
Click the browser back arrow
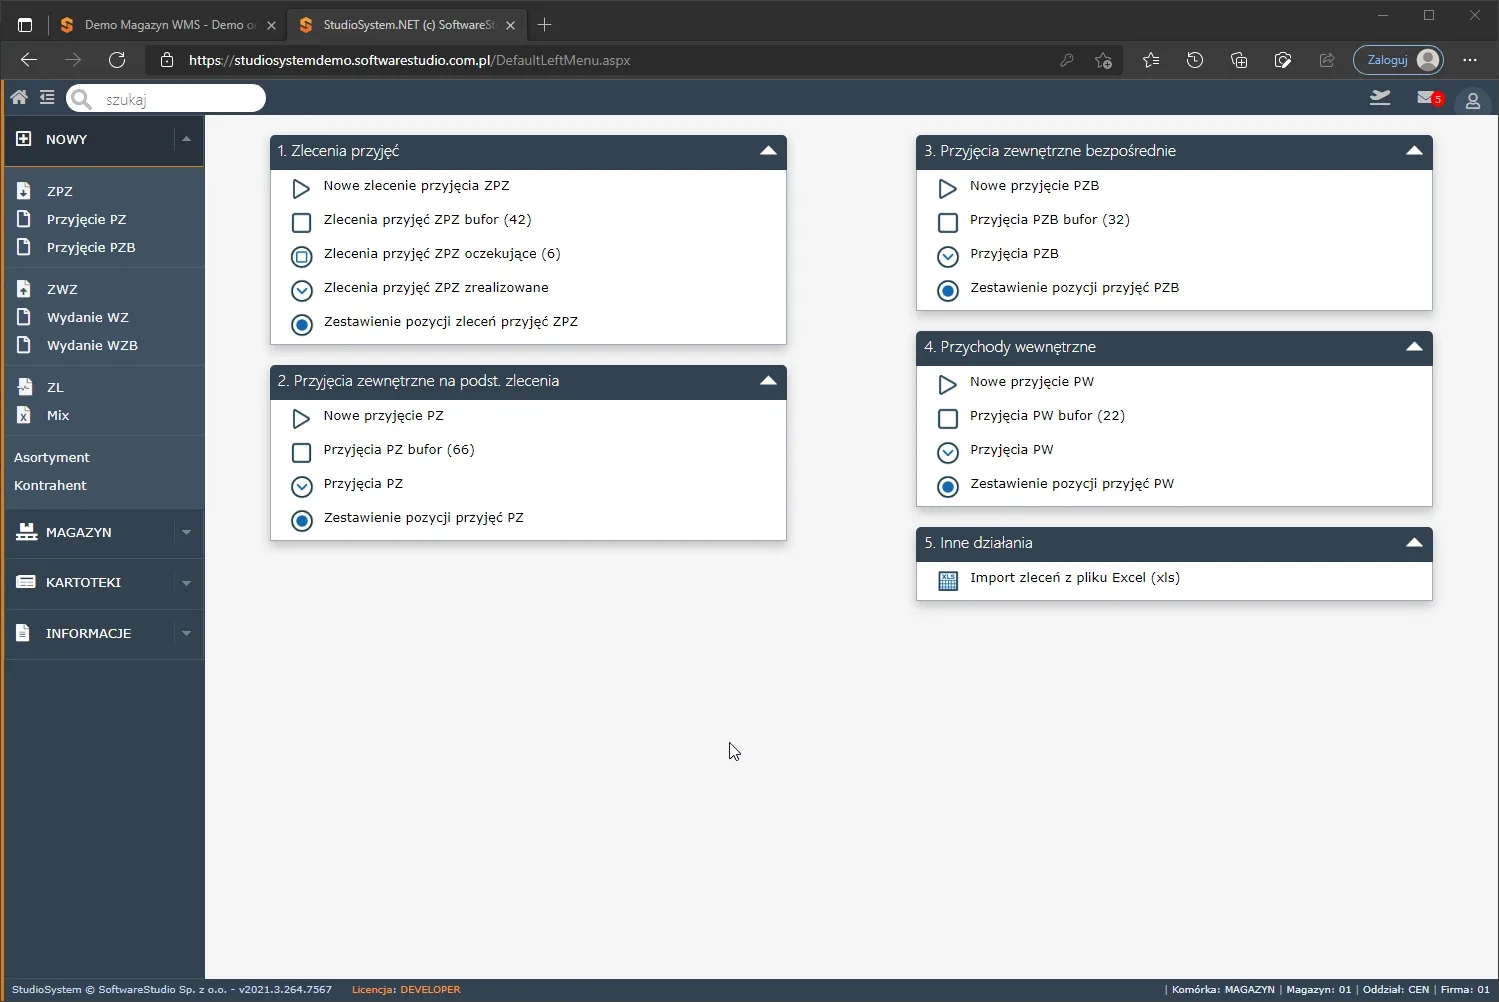[x=29, y=60]
